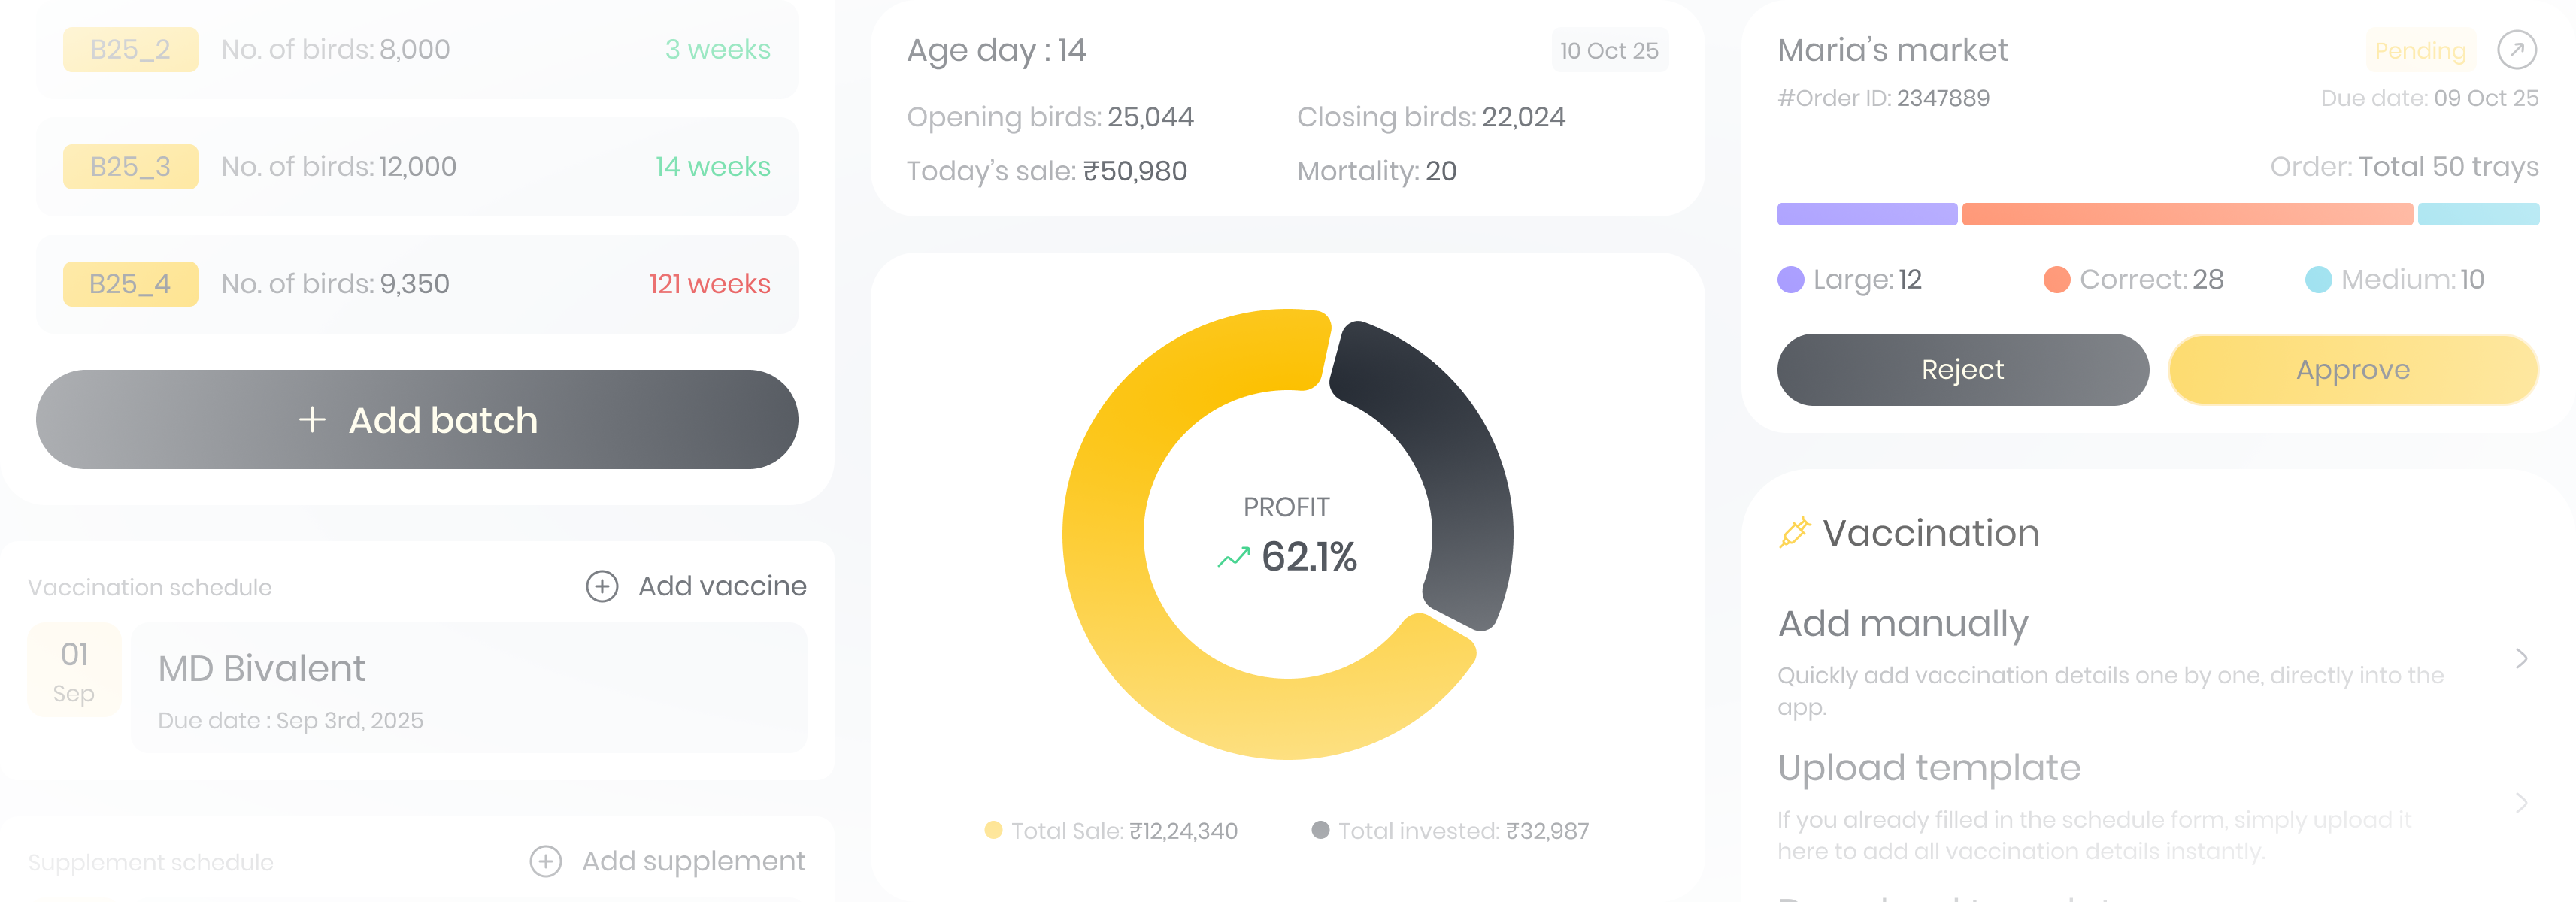Click the green profit trend arrow icon
2576x902 pixels.
point(1233,557)
